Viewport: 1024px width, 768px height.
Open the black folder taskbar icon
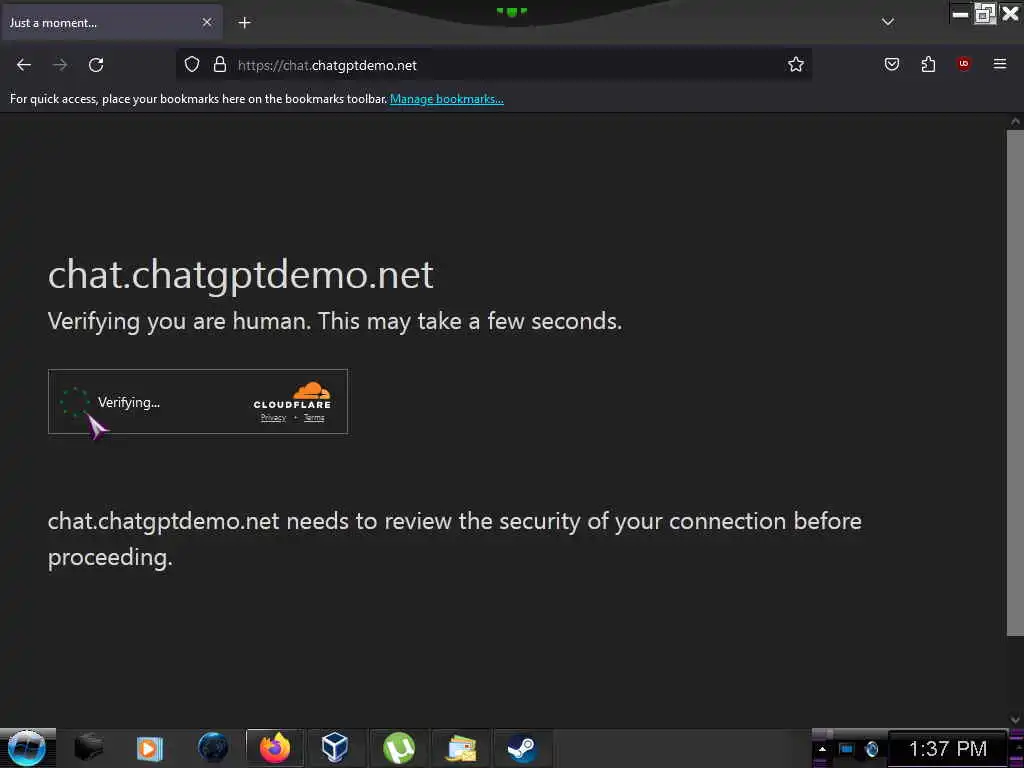point(88,748)
